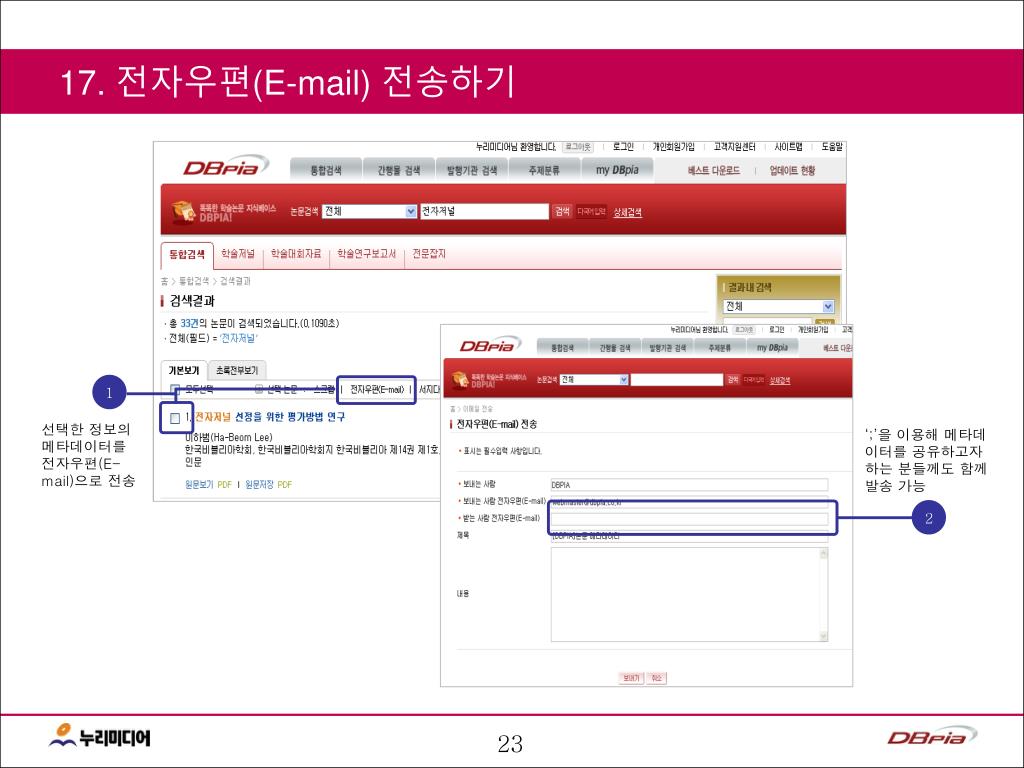Switch to the 전문잡지 tab
Viewport: 1024px width, 768px height.
tap(429, 254)
